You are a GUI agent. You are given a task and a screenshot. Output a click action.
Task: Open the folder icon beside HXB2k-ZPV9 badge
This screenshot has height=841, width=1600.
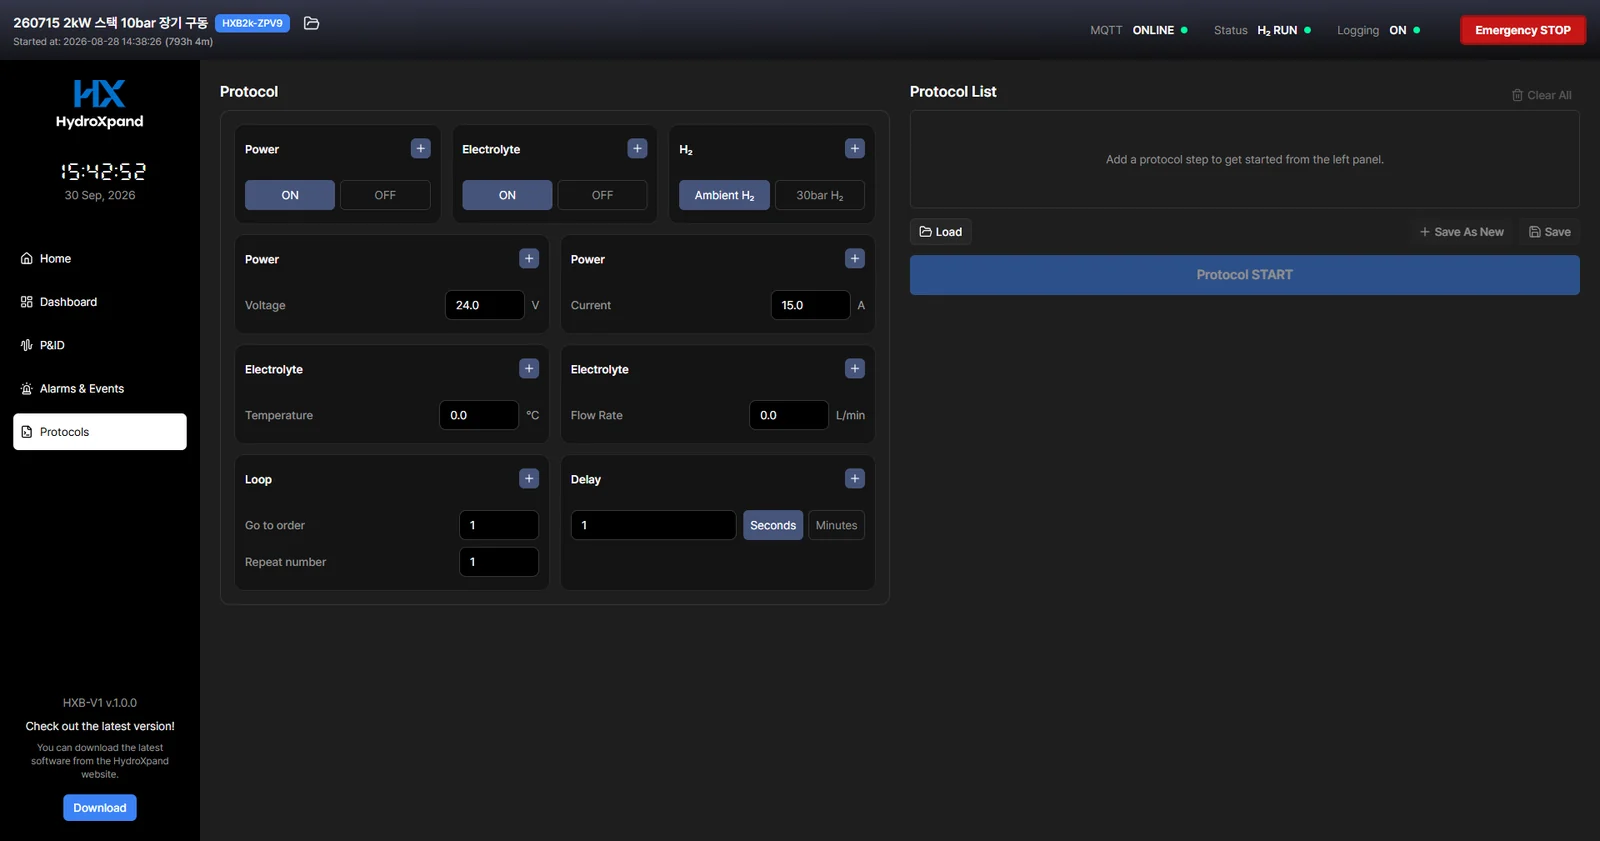coord(311,23)
